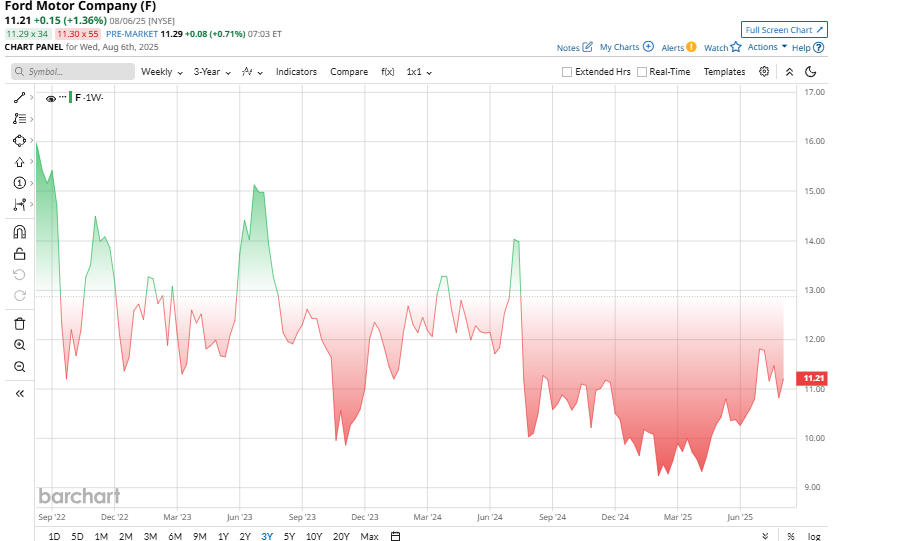Screen dimensions: 915x541
Task: Select 2Y range tab
Action: click(x=245, y=536)
